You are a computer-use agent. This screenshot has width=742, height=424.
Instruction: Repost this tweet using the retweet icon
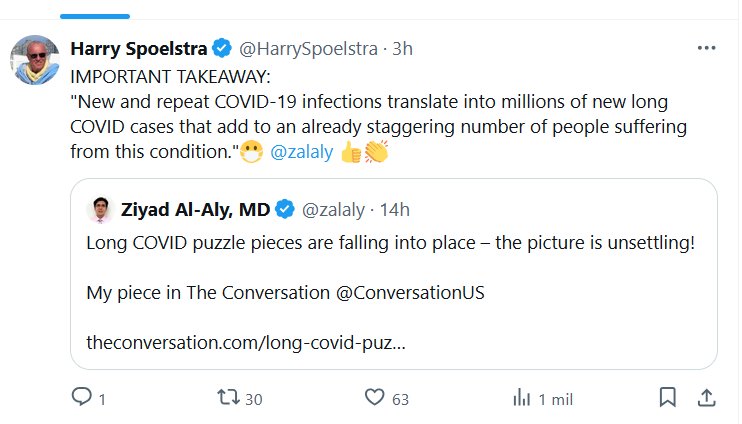coord(229,398)
